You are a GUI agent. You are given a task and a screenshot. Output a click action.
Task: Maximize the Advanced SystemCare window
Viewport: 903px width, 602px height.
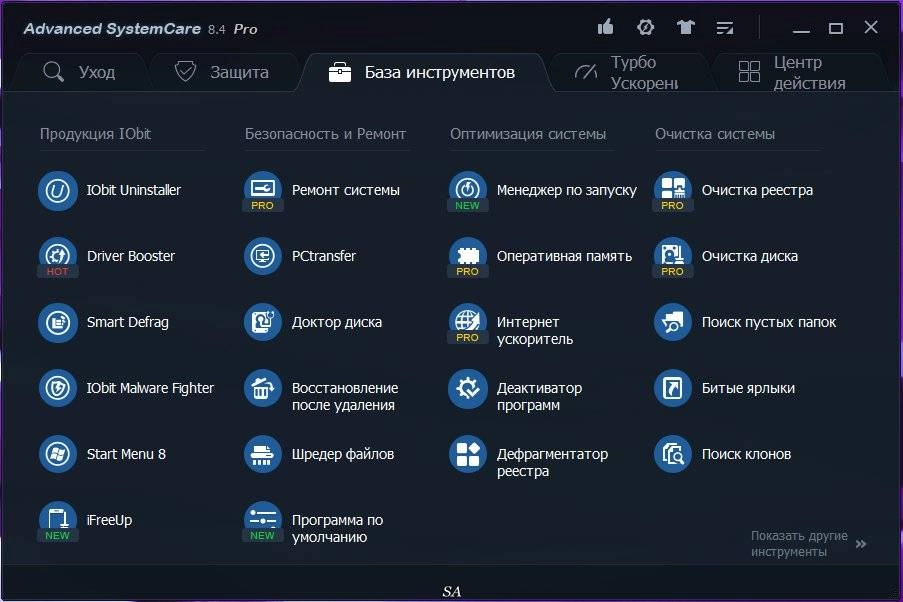pos(836,28)
